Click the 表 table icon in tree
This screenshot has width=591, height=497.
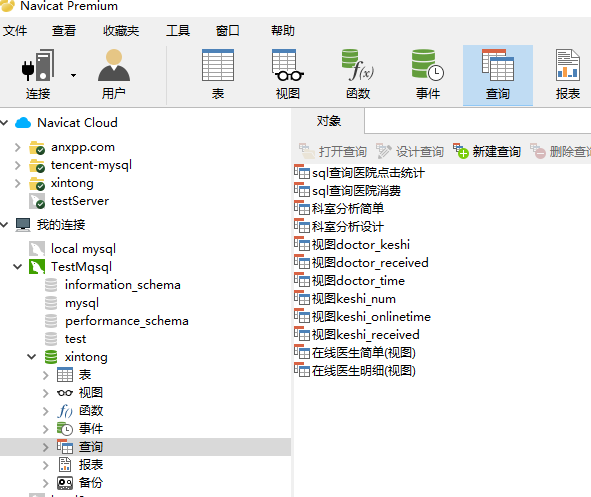coord(65,375)
